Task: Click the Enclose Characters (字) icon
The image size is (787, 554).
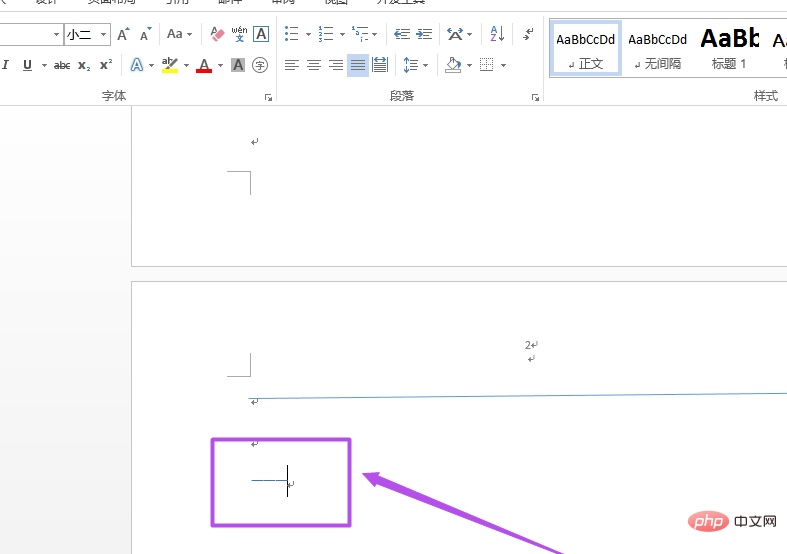Action: (260, 65)
